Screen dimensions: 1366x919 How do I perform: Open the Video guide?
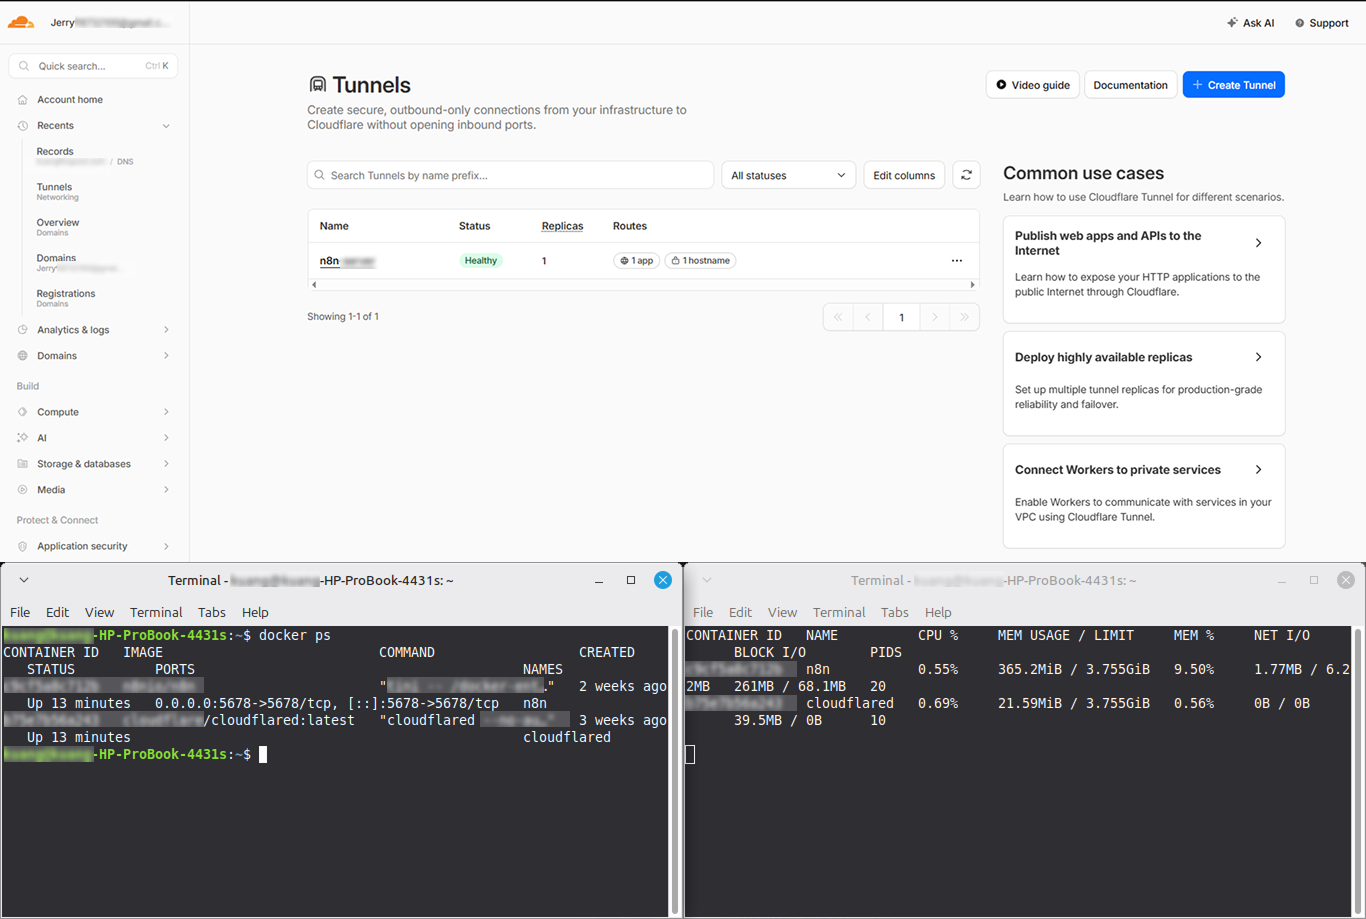(1033, 85)
